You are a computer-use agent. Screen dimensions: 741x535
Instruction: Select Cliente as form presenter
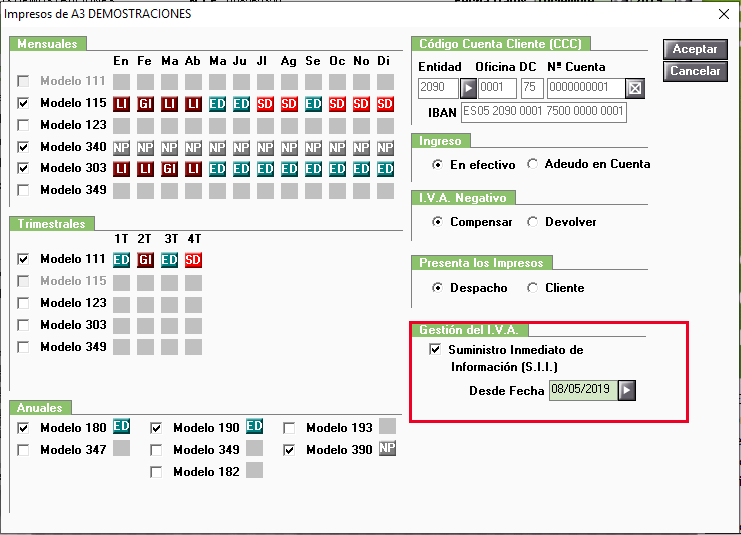[533, 288]
